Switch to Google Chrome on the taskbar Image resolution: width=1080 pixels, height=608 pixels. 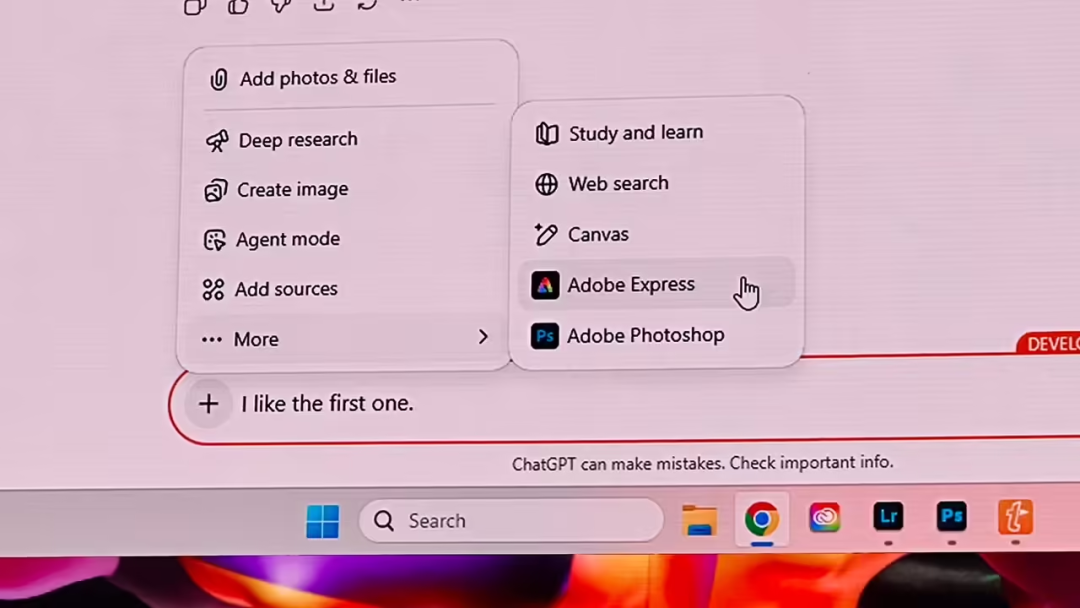(x=762, y=519)
